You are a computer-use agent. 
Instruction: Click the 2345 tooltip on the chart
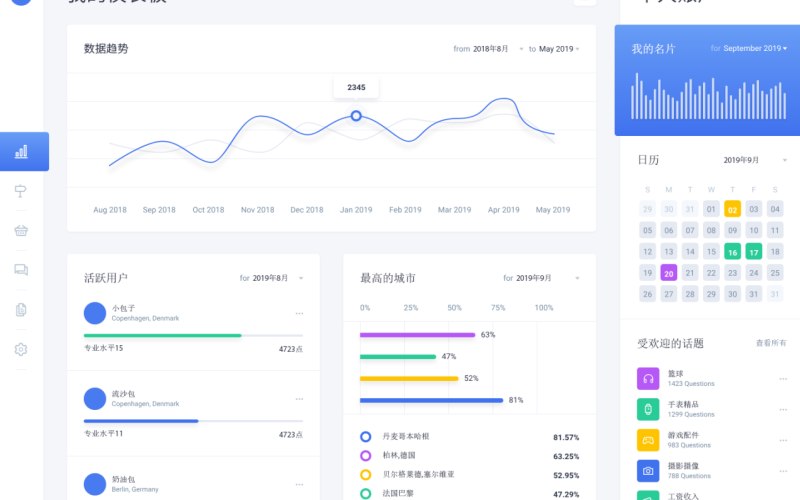click(356, 87)
